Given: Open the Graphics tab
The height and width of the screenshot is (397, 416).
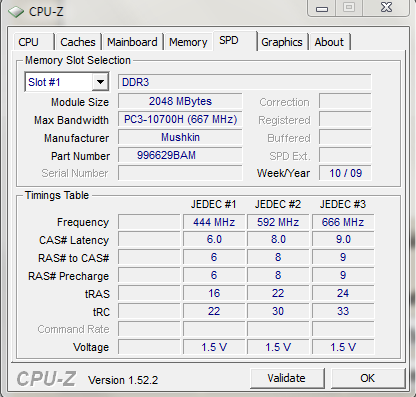Looking at the screenshot, I should click(282, 42).
